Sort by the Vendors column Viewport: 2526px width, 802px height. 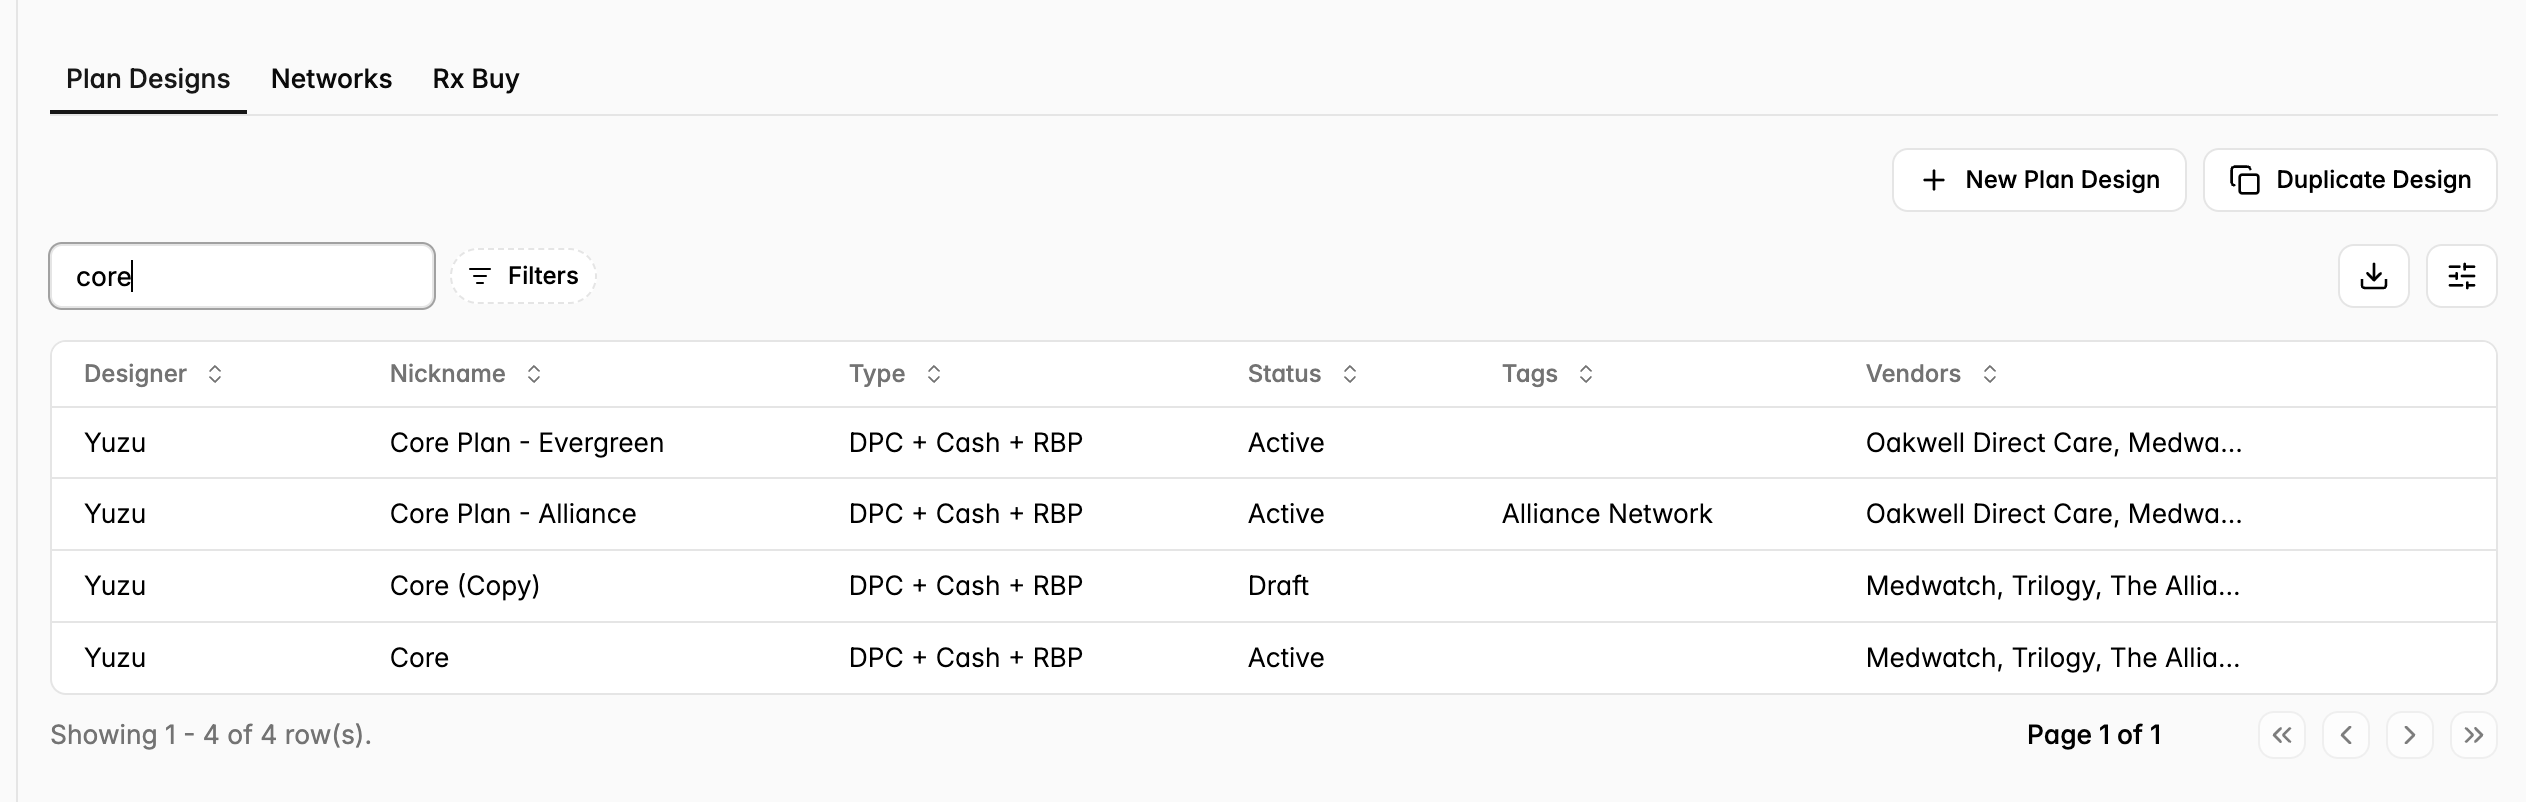click(1931, 374)
